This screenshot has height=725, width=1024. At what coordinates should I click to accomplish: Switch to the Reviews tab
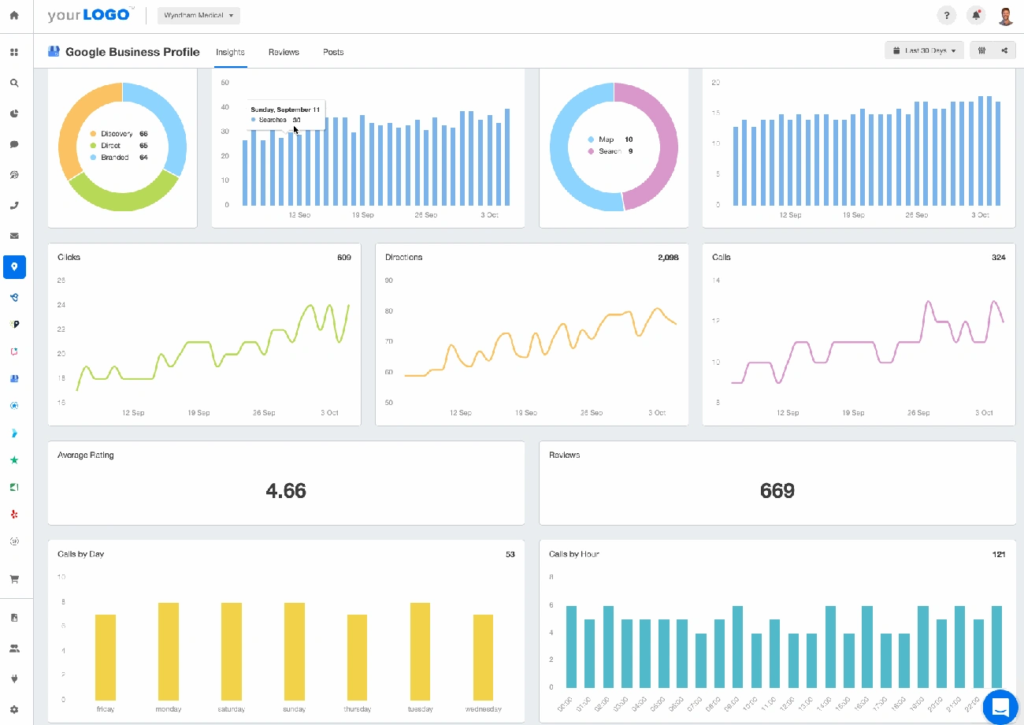pos(283,52)
